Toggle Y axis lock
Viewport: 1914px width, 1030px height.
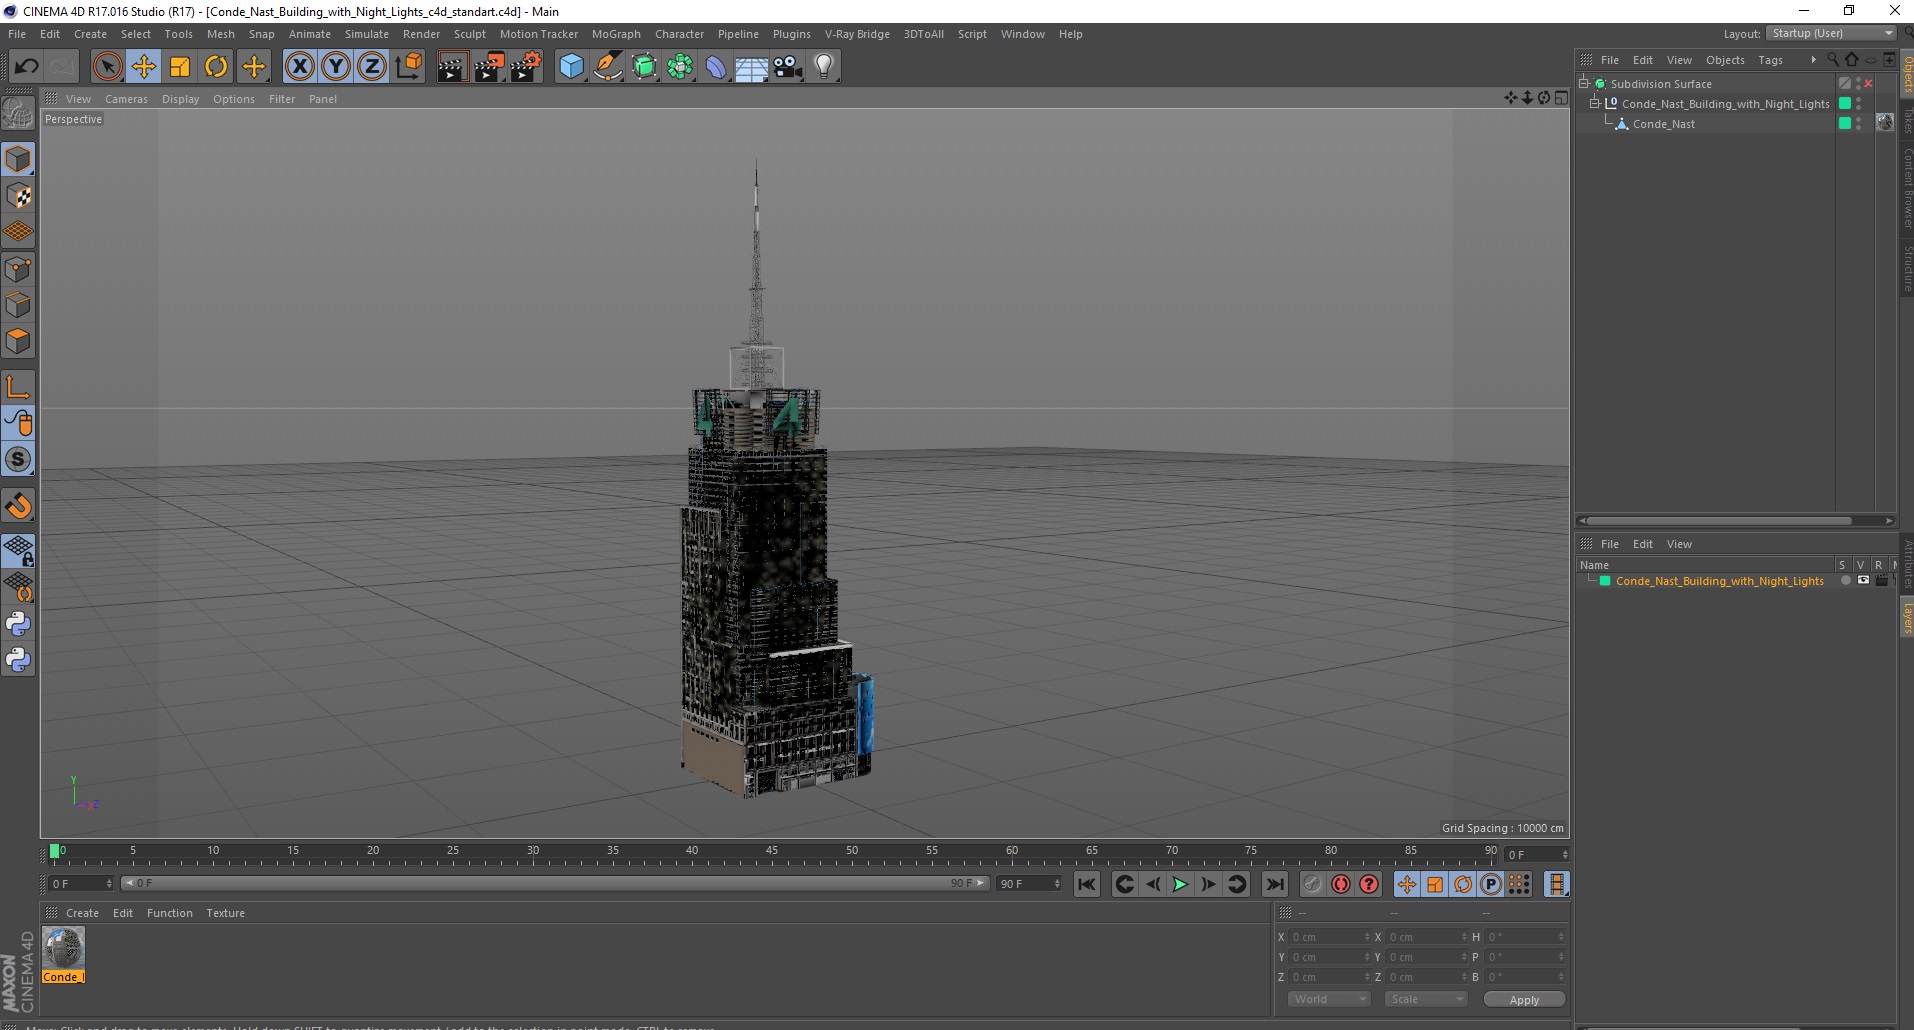coord(336,67)
